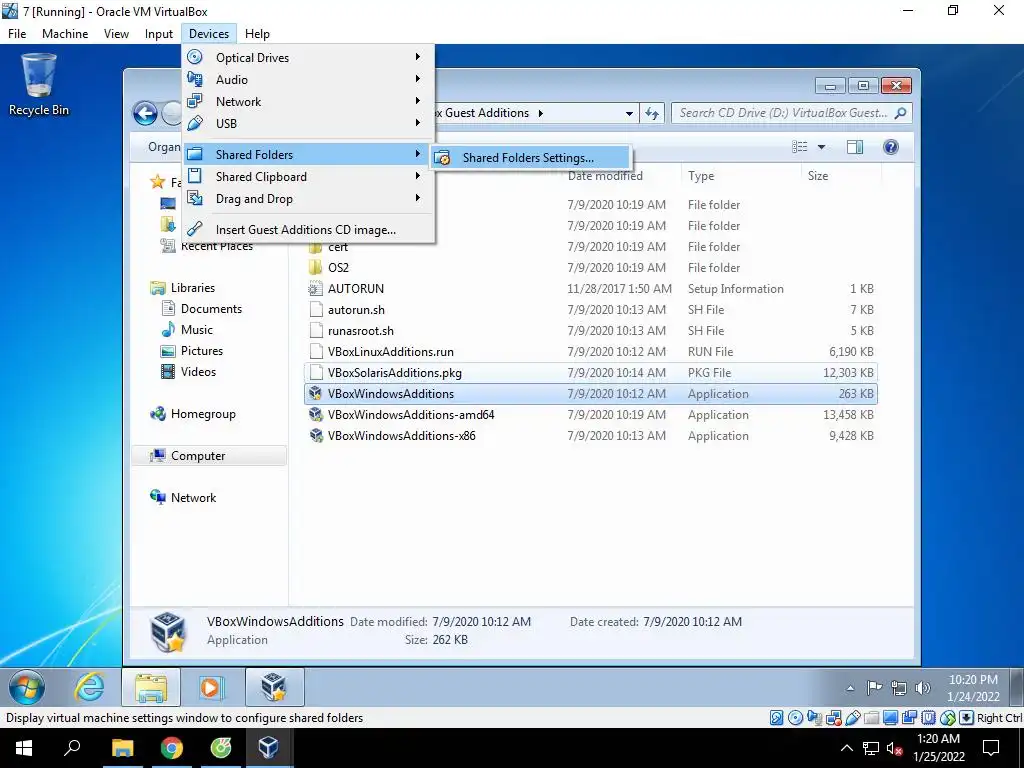
Task: Click the guest volume speaker icon
Action: (923, 688)
